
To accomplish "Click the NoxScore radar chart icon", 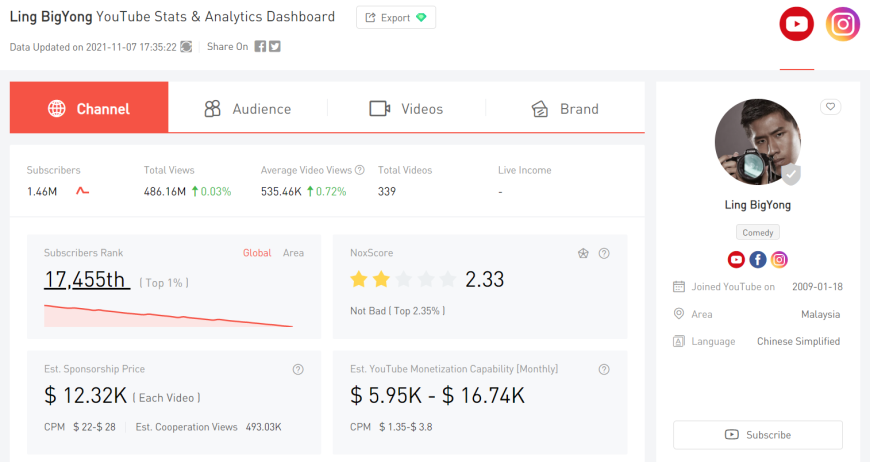I will [583, 253].
